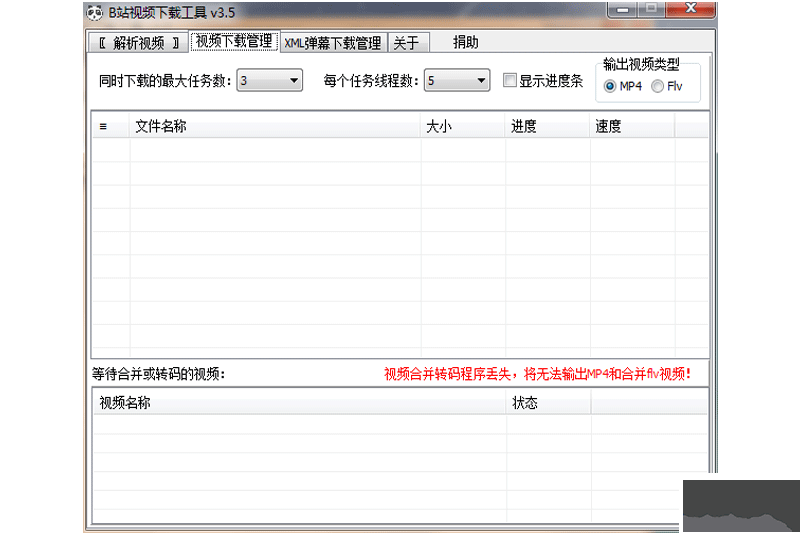Switch to the 解析视频 tab
Screen dimensions: 800x533
pyautogui.click(x=138, y=43)
